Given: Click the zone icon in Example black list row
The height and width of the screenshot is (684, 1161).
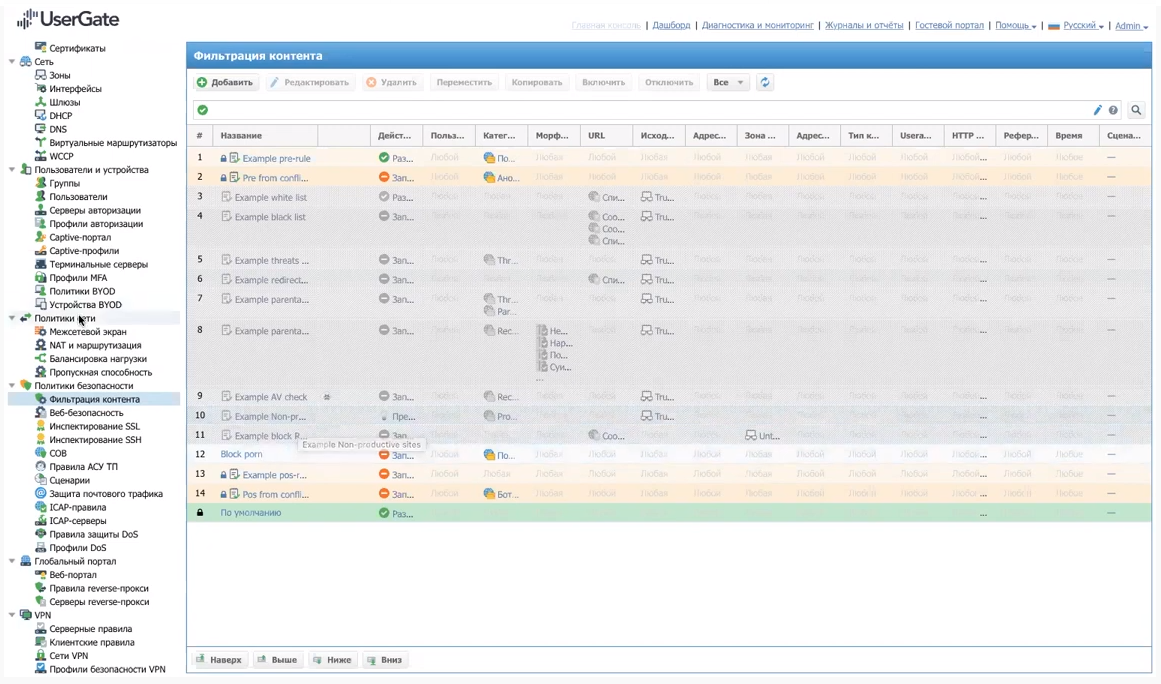Looking at the screenshot, I should pos(647,217).
